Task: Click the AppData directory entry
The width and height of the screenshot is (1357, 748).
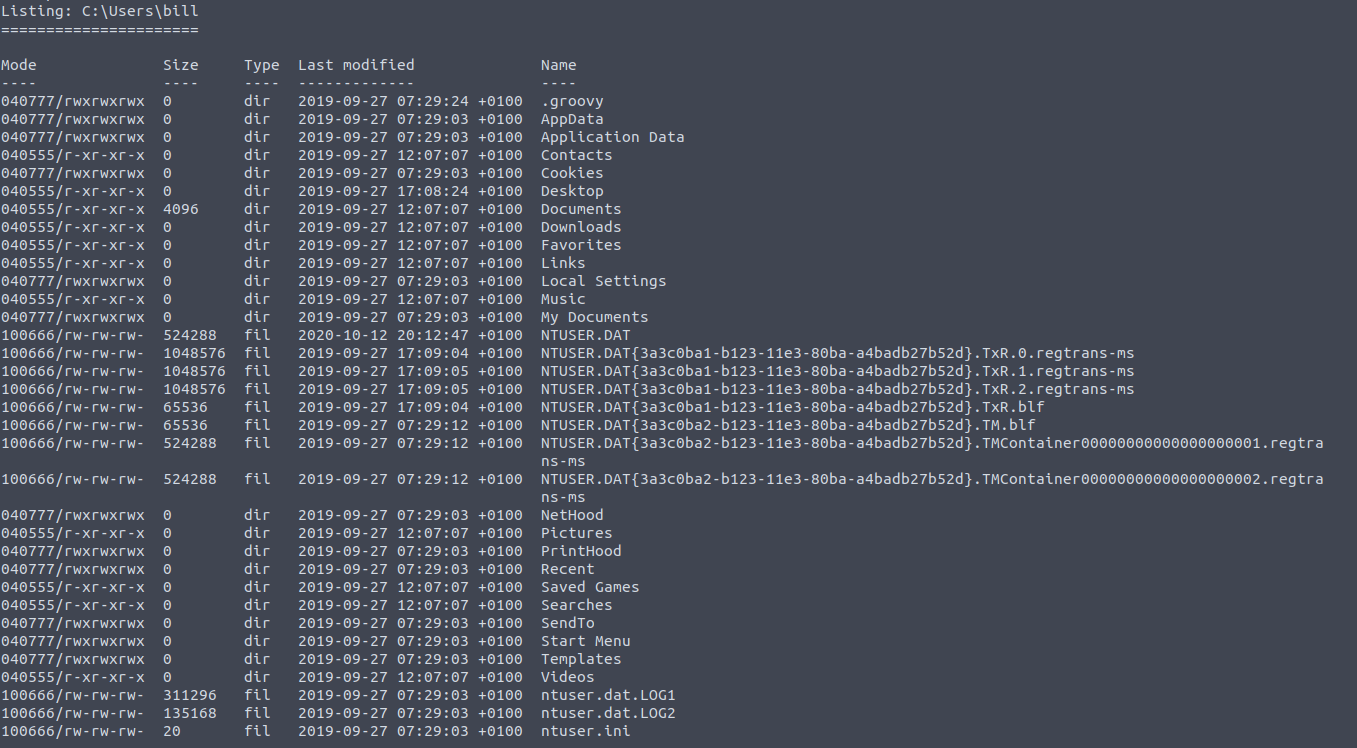Action: click(x=572, y=119)
